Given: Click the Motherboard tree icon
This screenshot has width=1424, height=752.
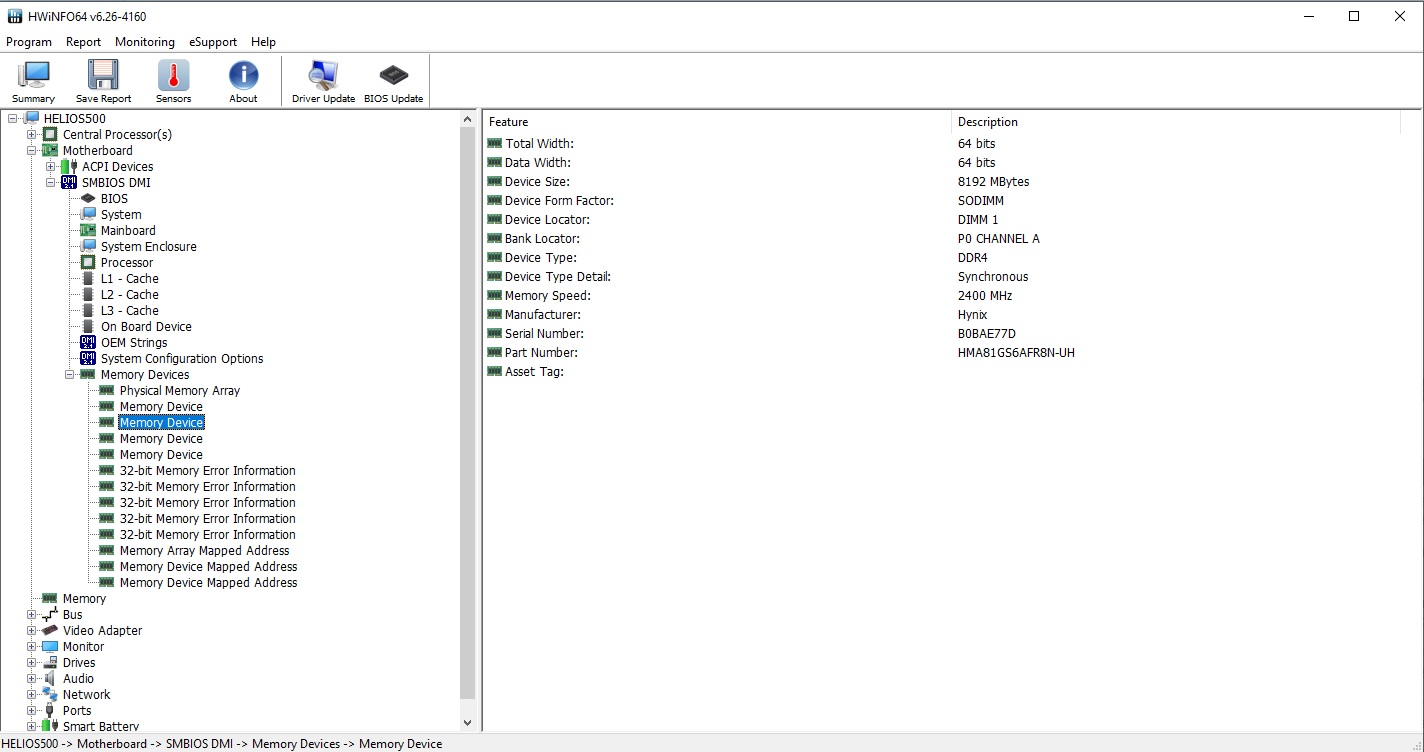Looking at the screenshot, I should 50,151.
